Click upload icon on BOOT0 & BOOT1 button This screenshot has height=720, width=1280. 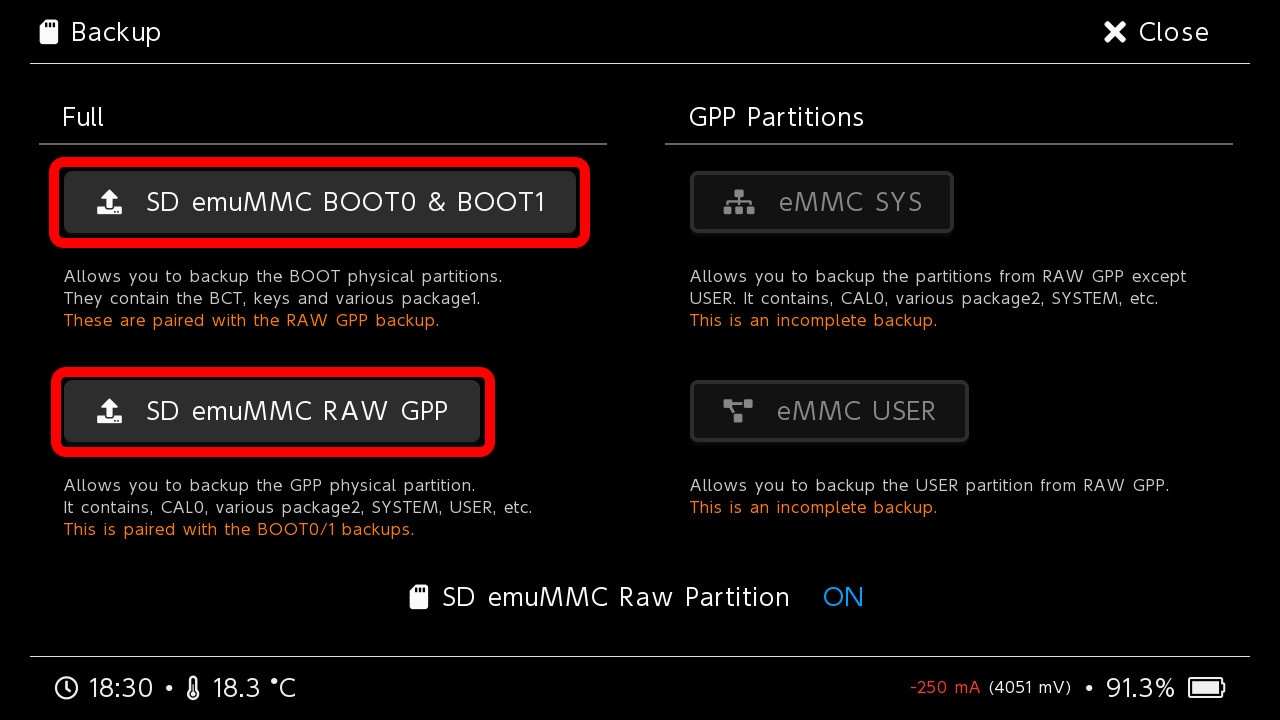pos(109,203)
